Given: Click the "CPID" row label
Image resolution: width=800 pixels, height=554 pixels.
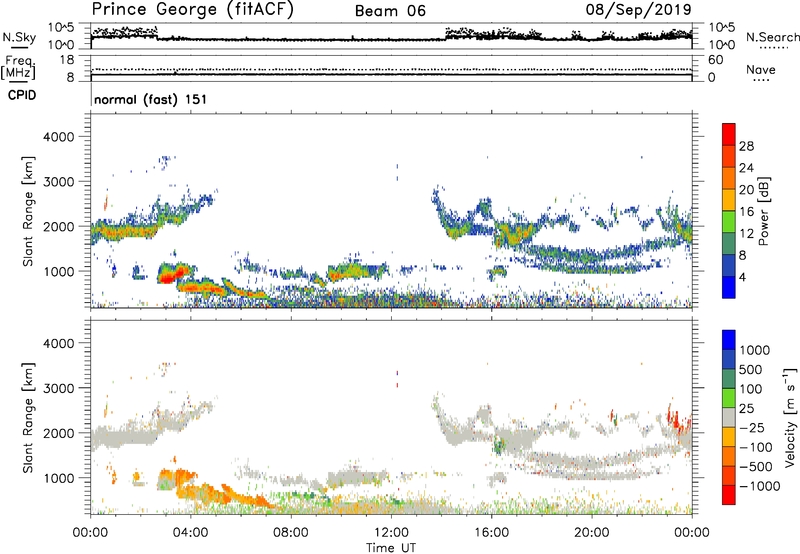Looking at the screenshot, I should 22,95.
